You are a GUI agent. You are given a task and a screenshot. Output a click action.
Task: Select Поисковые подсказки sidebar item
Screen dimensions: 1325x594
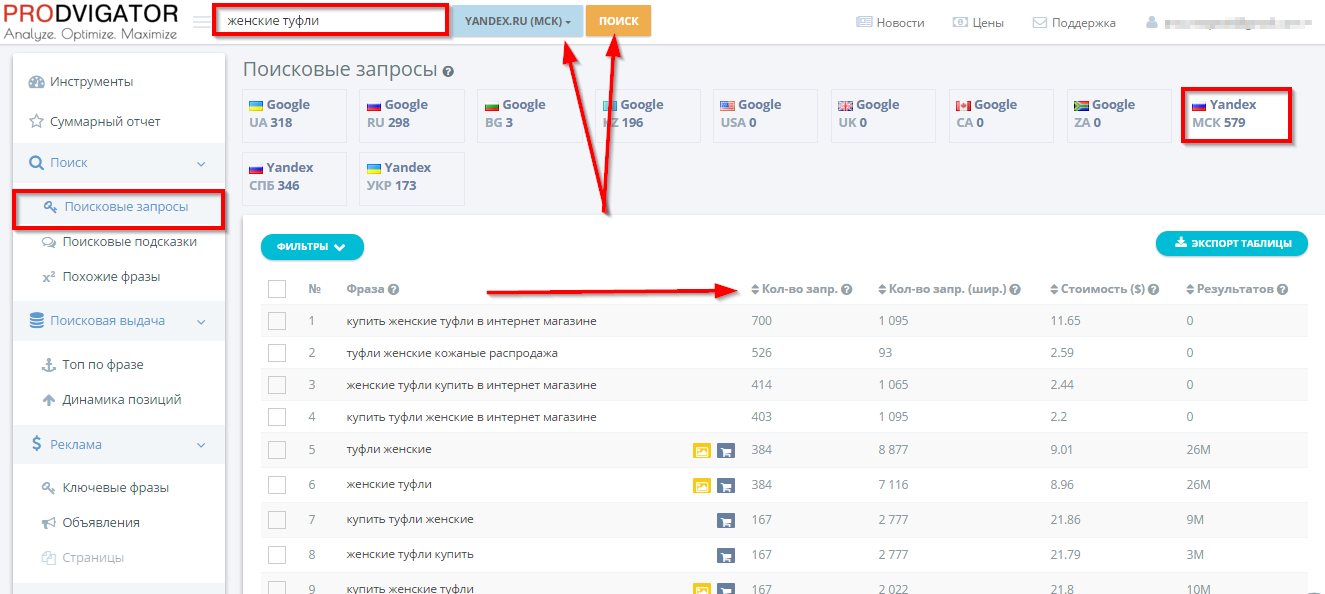pos(119,242)
